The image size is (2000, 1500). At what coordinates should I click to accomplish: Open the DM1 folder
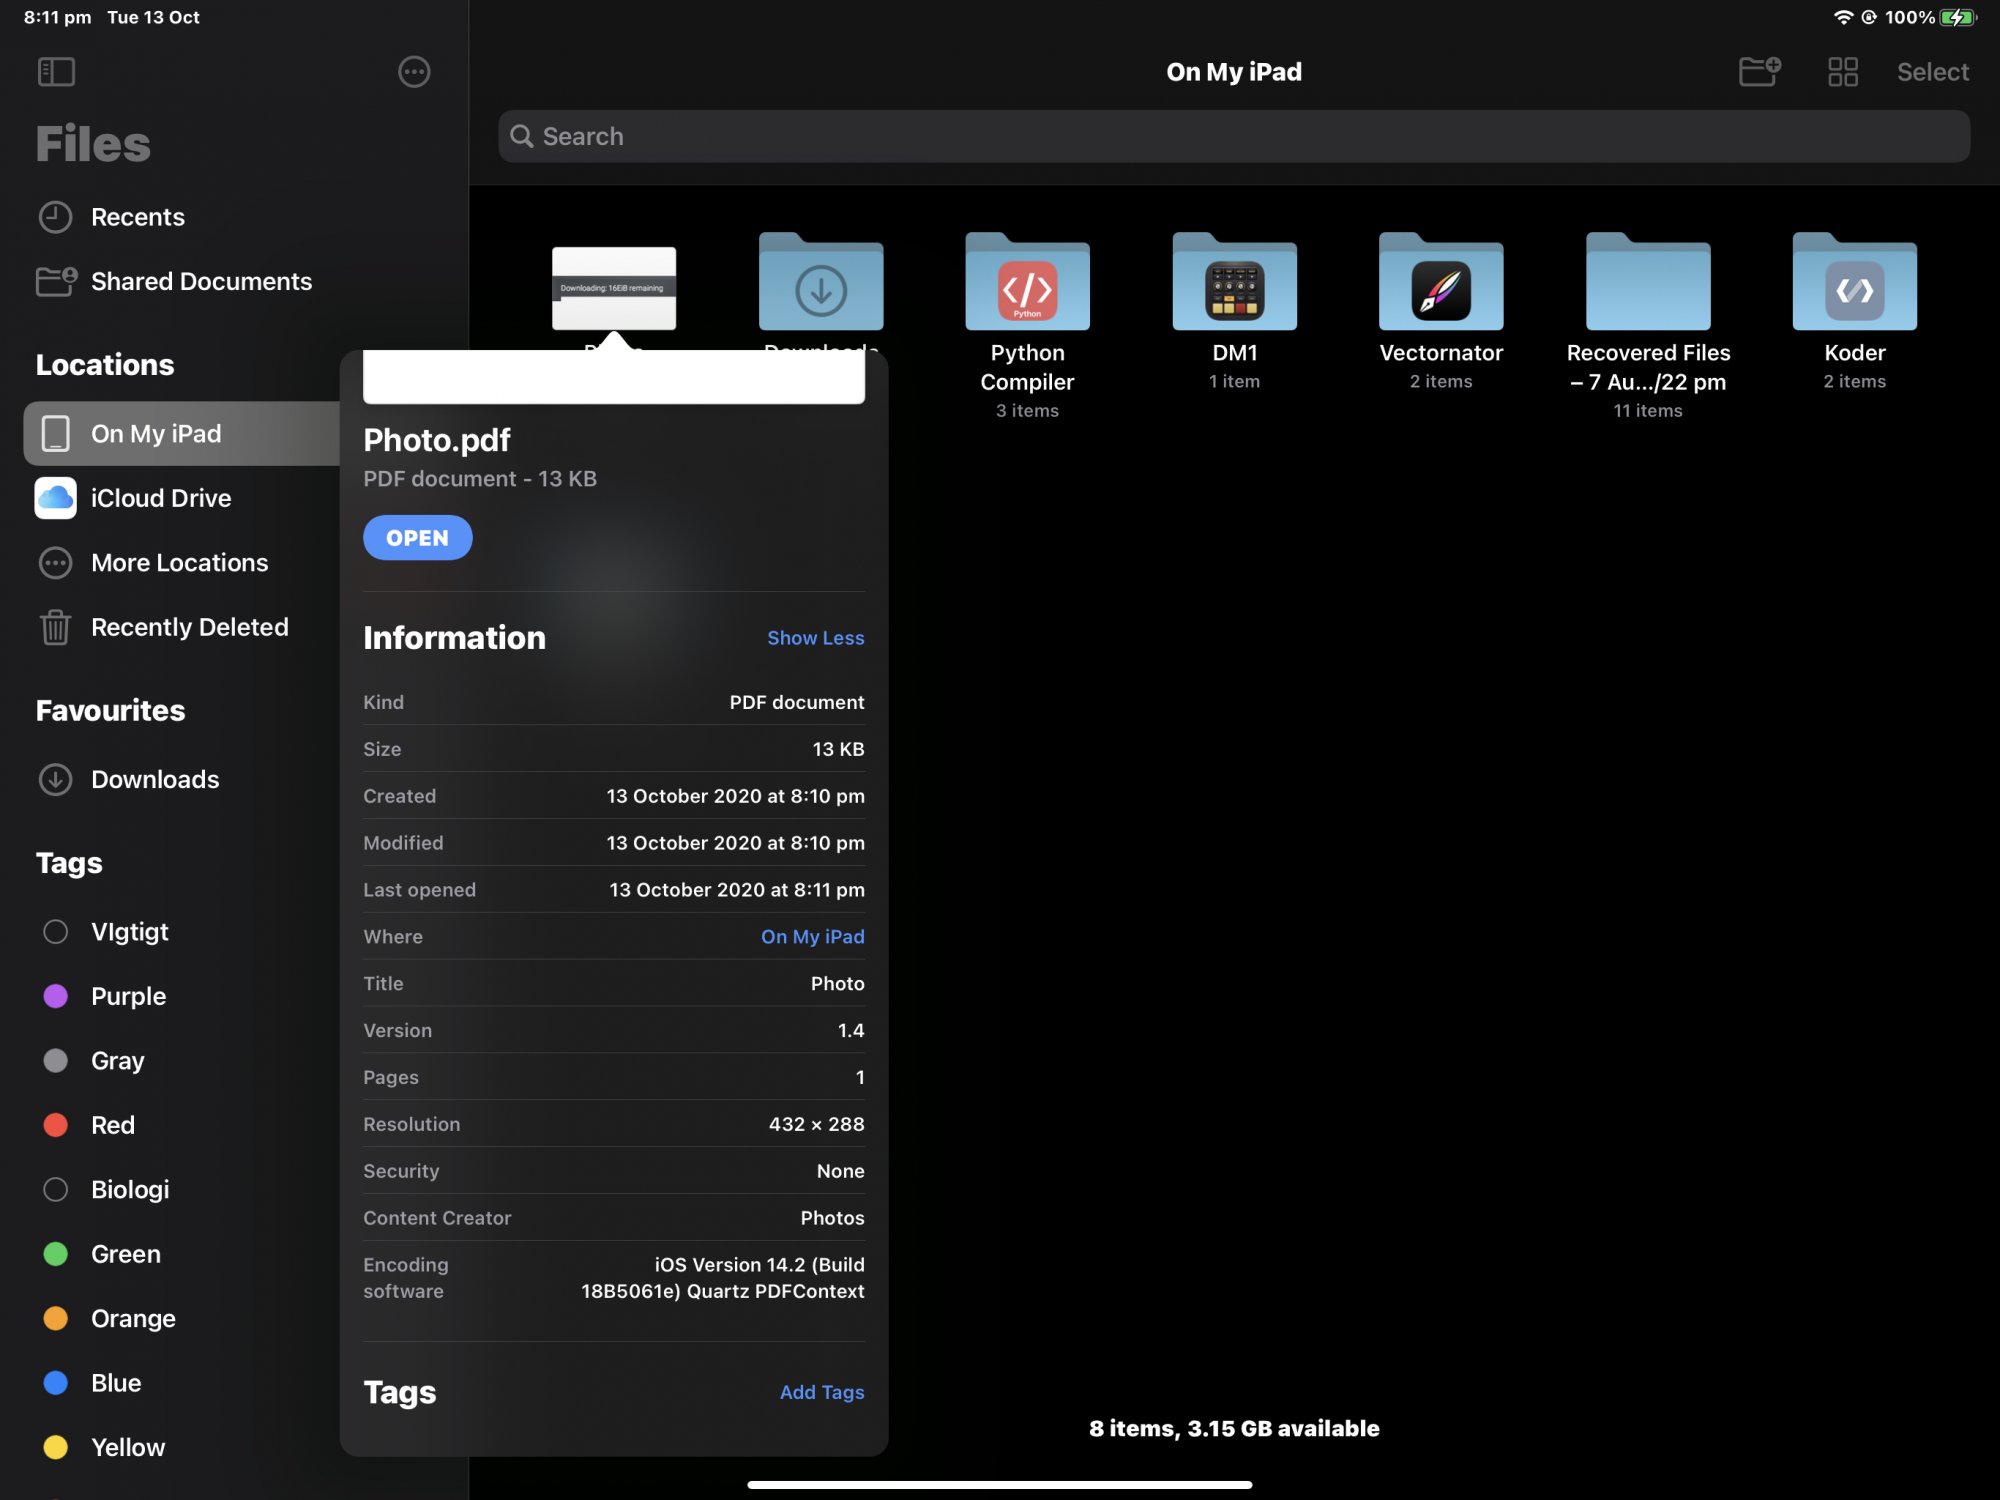pyautogui.click(x=1234, y=284)
